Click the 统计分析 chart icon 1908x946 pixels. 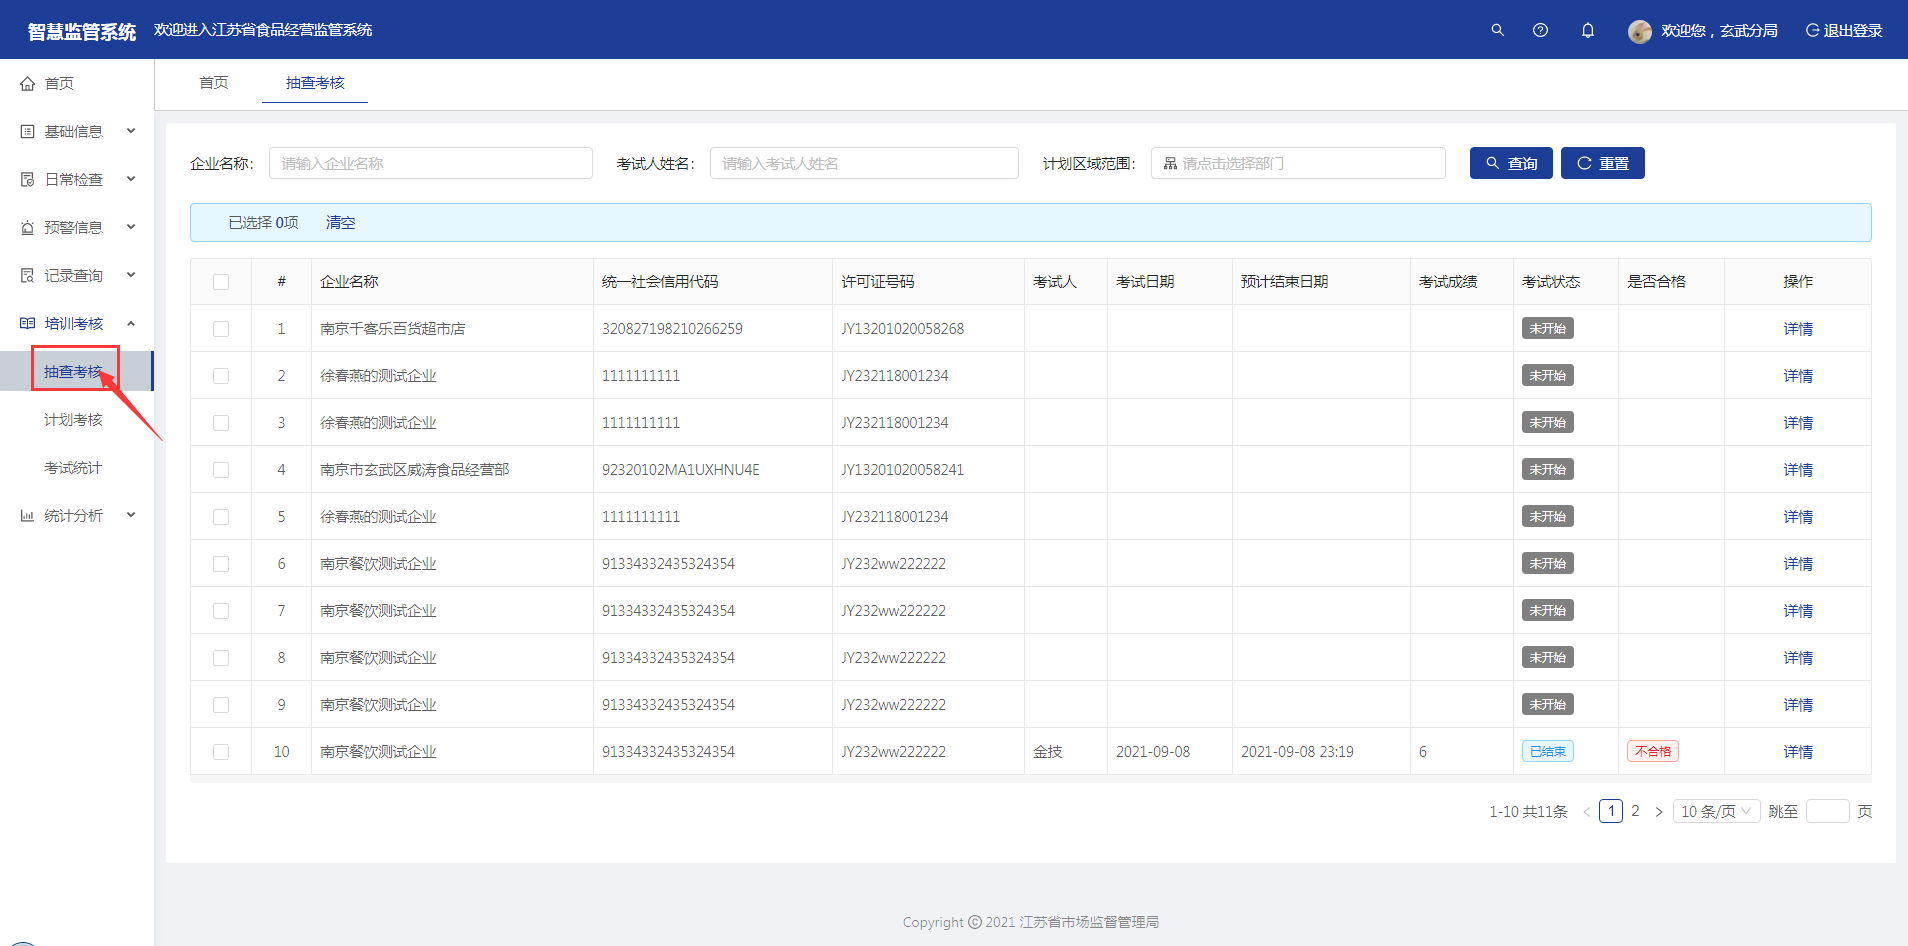(x=28, y=516)
